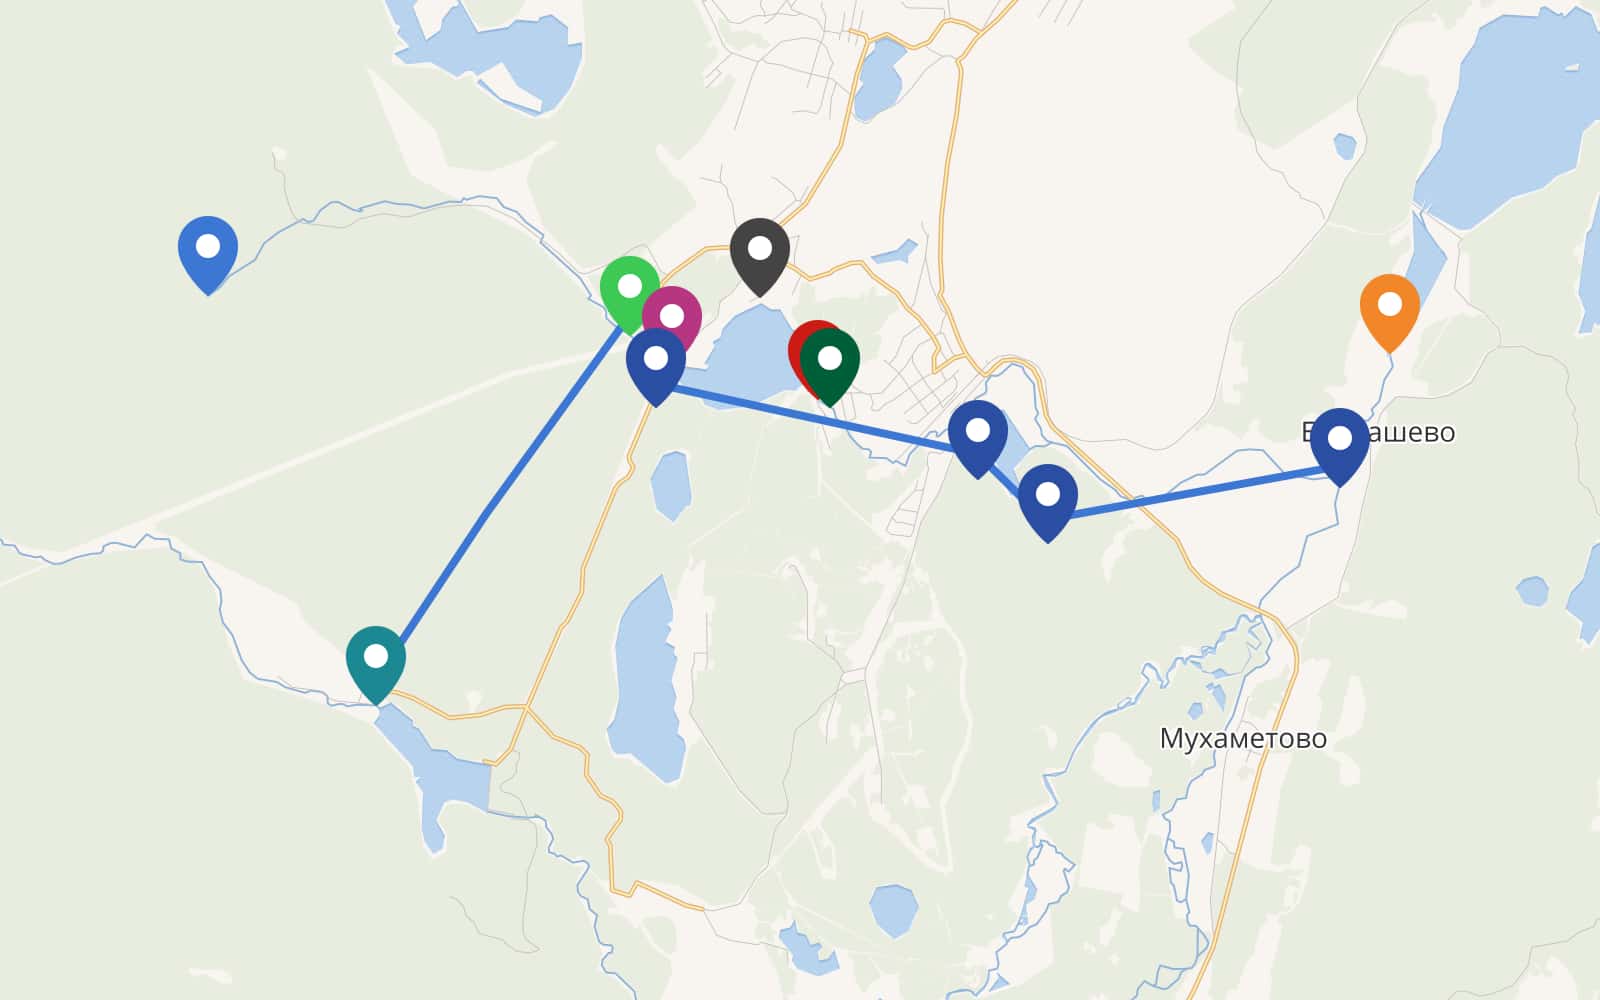
Task: Select the teal pin at the route's southwest end
Action: point(376,663)
